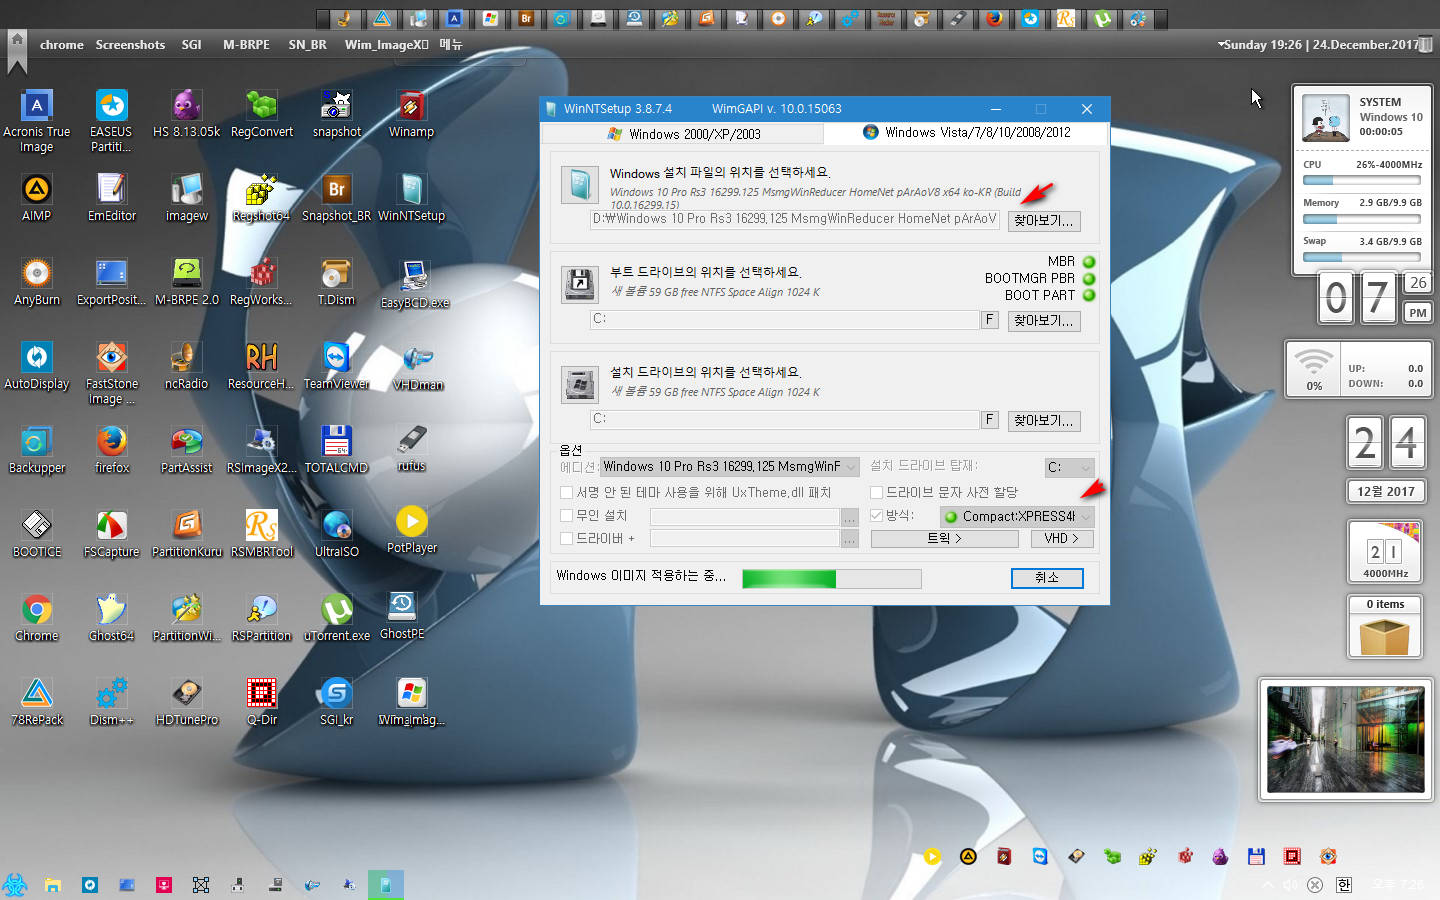This screenshot has width=1440, height=900.
Task: Click the image applying progress bar
Action: pyautogui.click(x=832, y=578)
